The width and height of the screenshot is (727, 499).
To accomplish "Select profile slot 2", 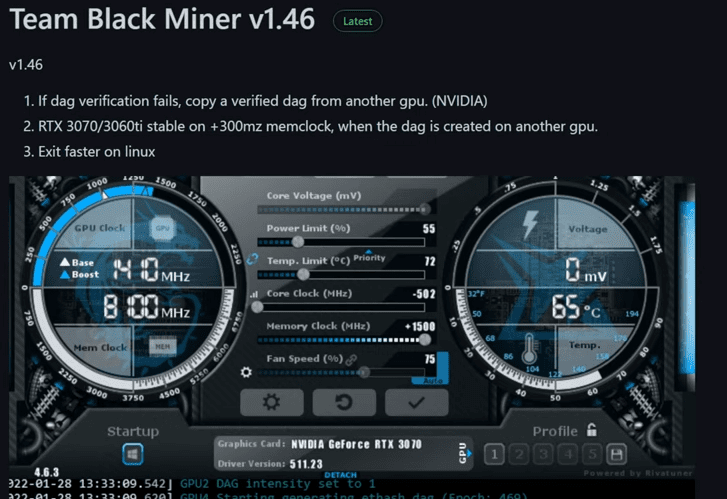I will tap(519, 454).
